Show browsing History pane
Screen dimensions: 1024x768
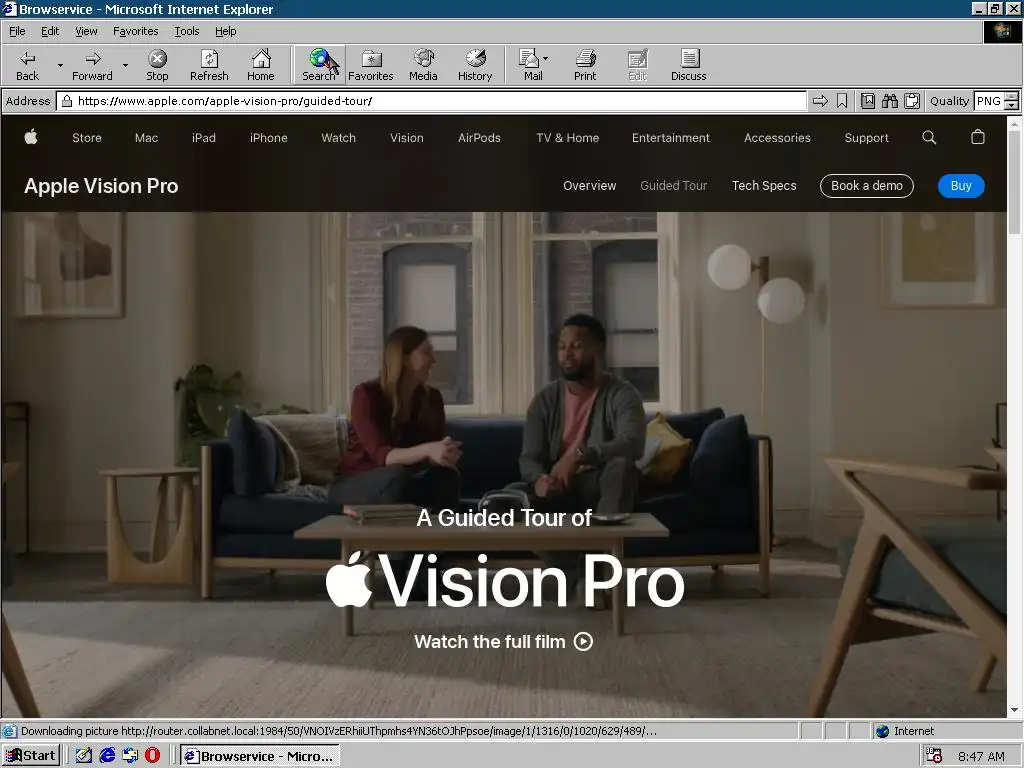pyautogui.click(x=475, y=65)
